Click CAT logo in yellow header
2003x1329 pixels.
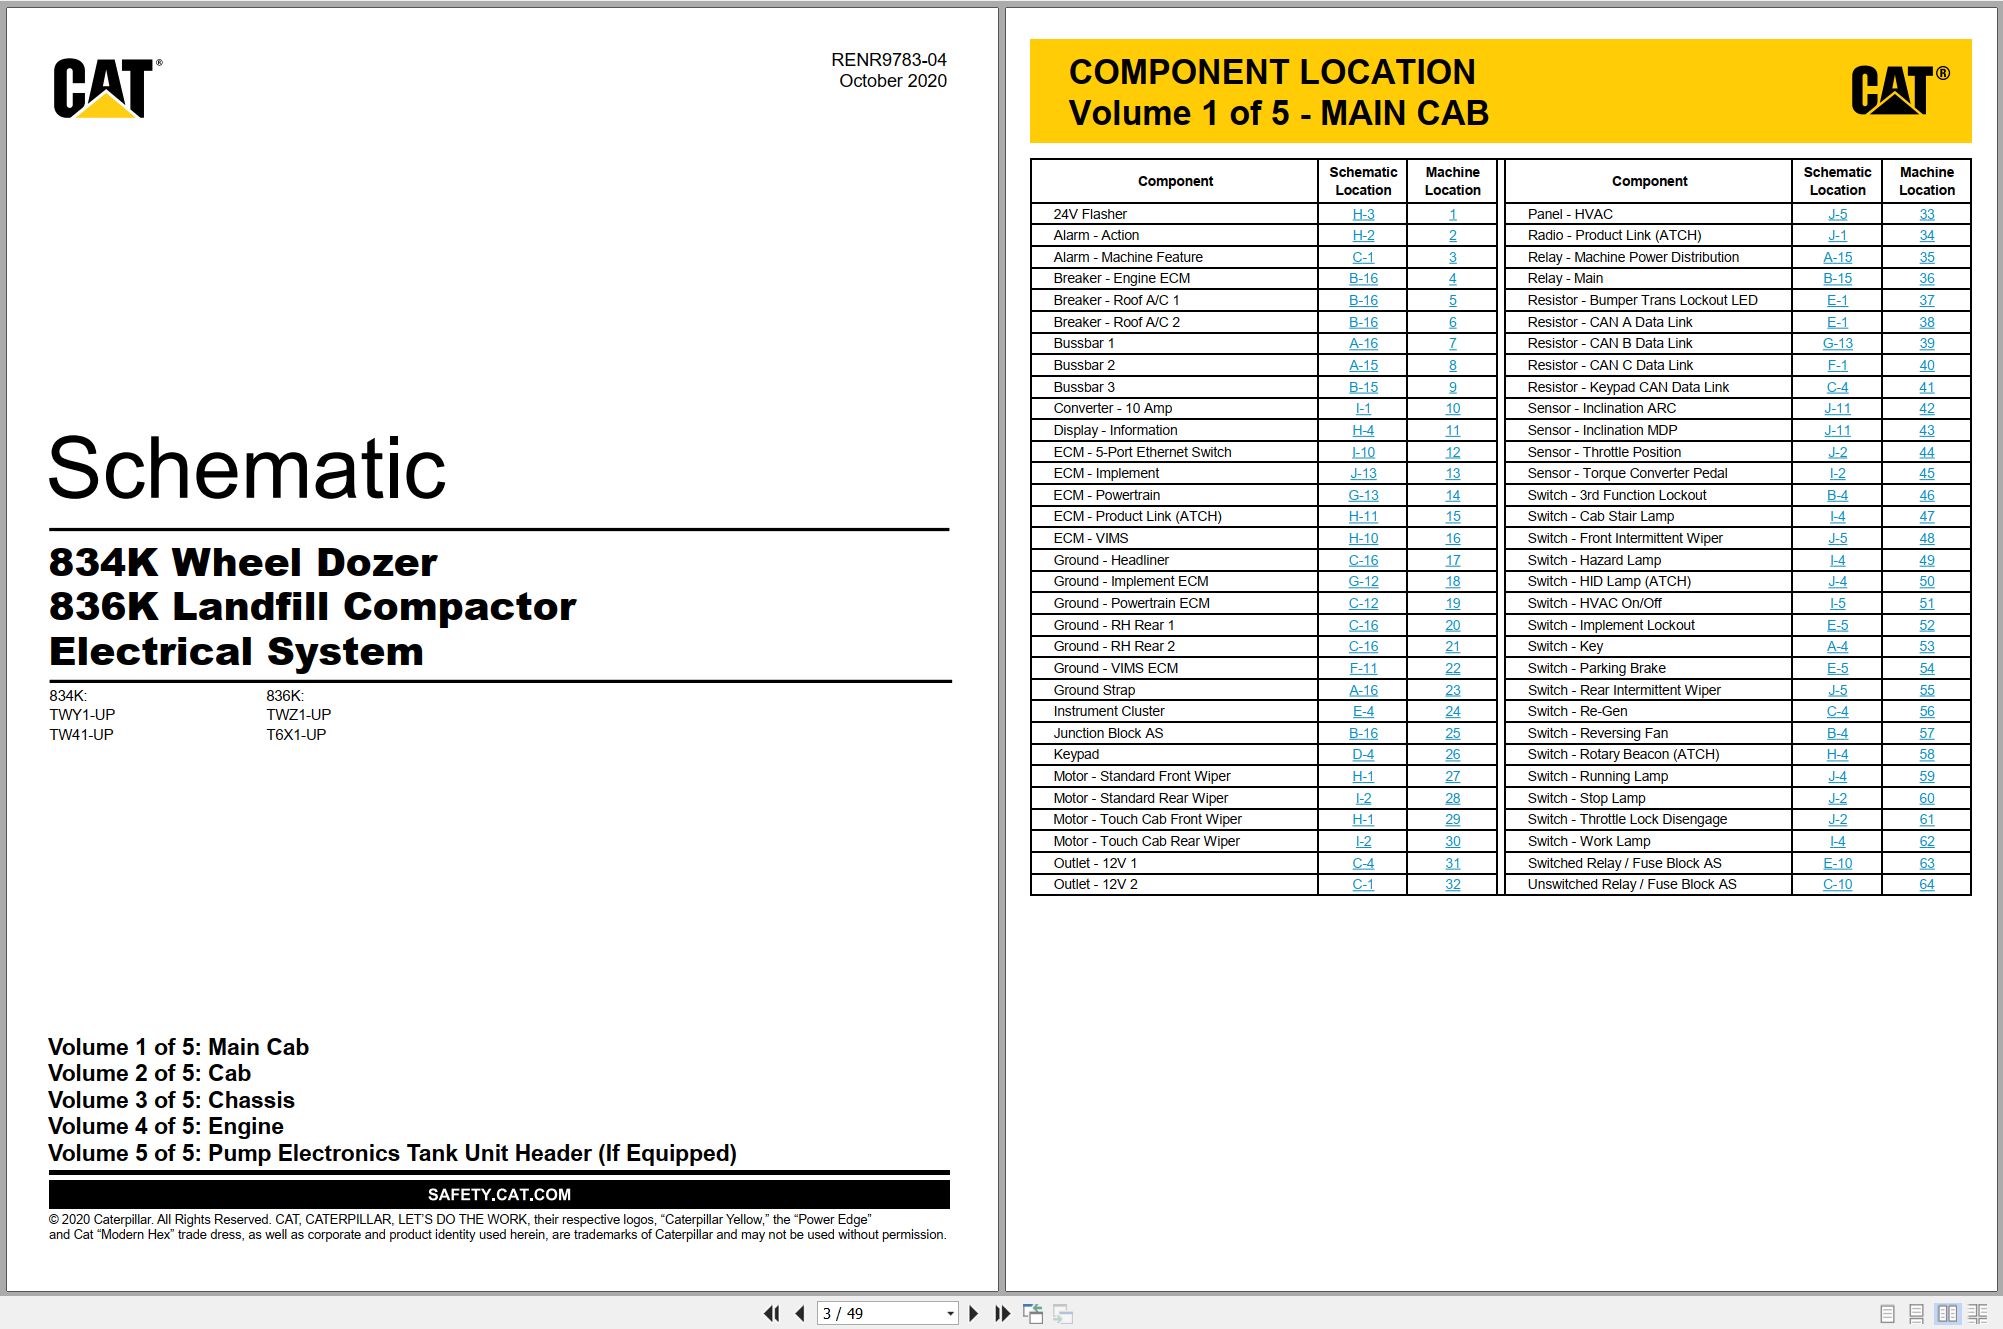tap(1899, 90)
